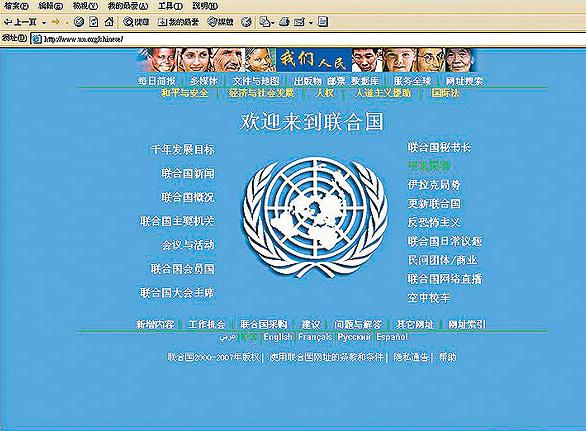
Task: Open the 空中校车 link
Action: coord(429,298)
